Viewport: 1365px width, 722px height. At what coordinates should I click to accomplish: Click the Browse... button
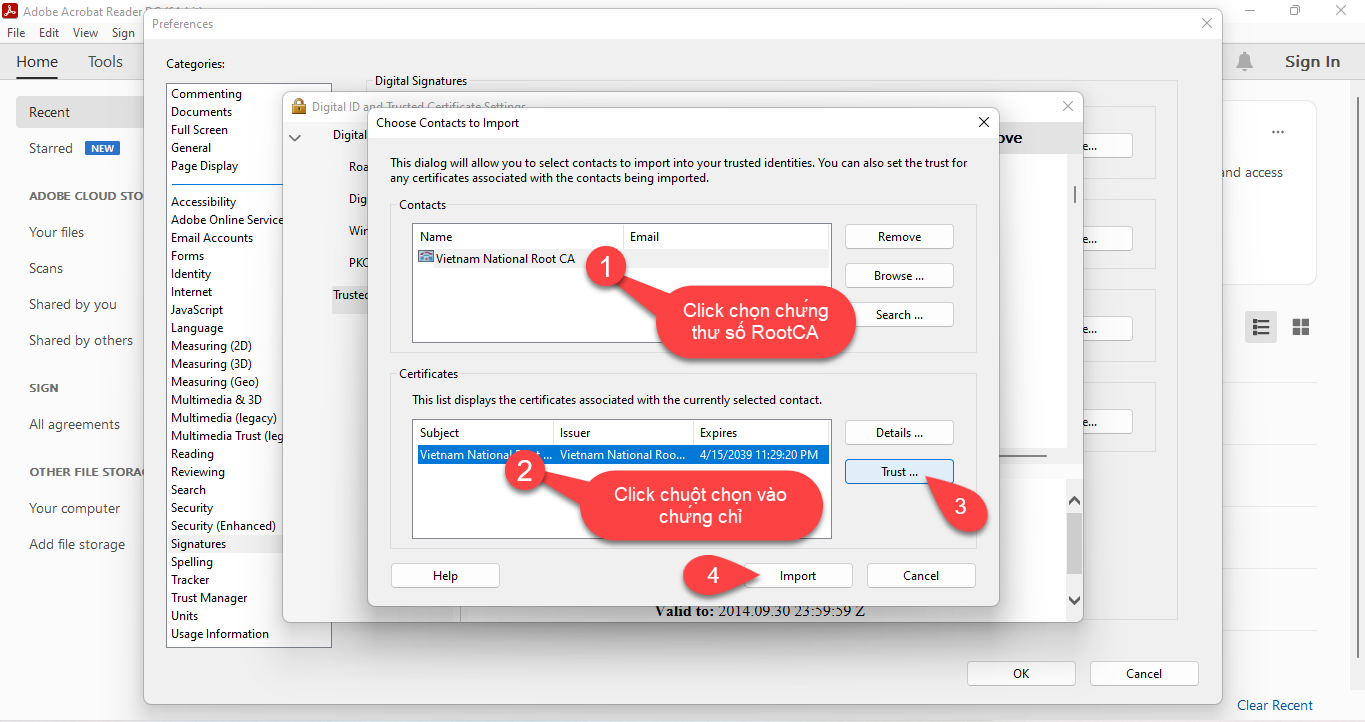(899, 276)
